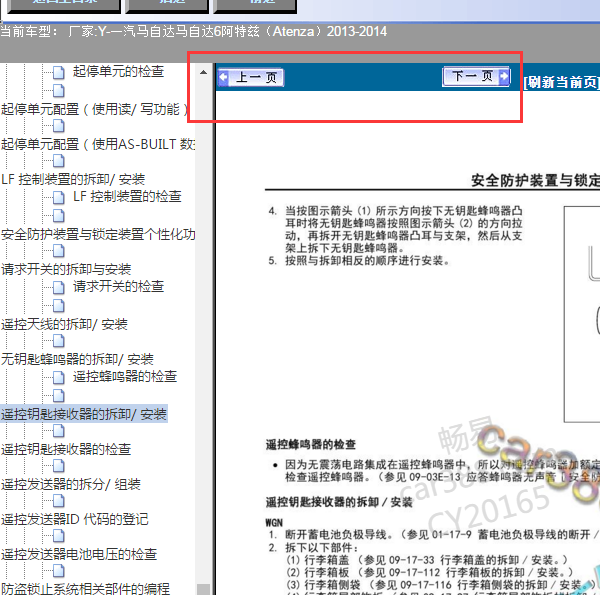Open tree entry 起停单元配置（使用读/写功能）
Image resolution: width=600 pixels, height=595 pixels.
[x=95, y=109]
